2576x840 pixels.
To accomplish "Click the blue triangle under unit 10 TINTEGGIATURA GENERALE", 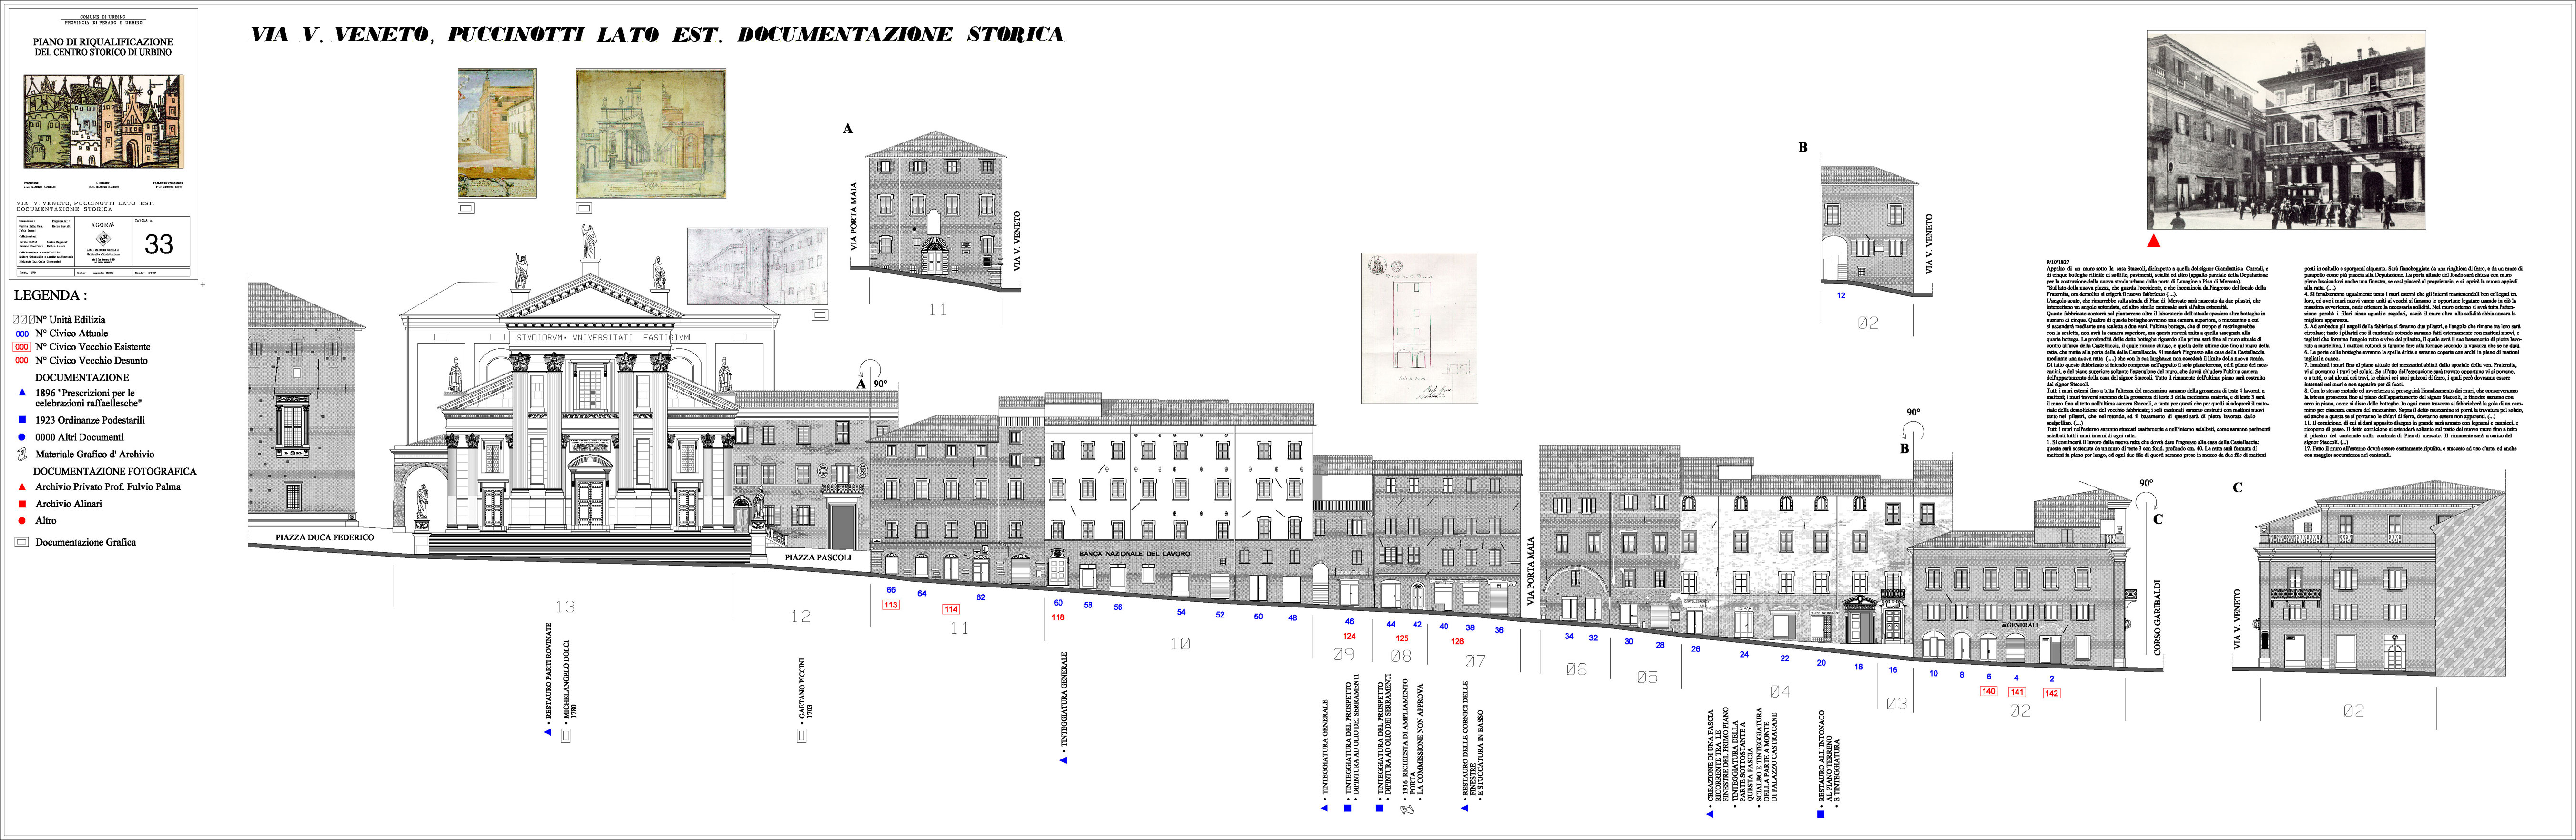I will click(1064, 760).
